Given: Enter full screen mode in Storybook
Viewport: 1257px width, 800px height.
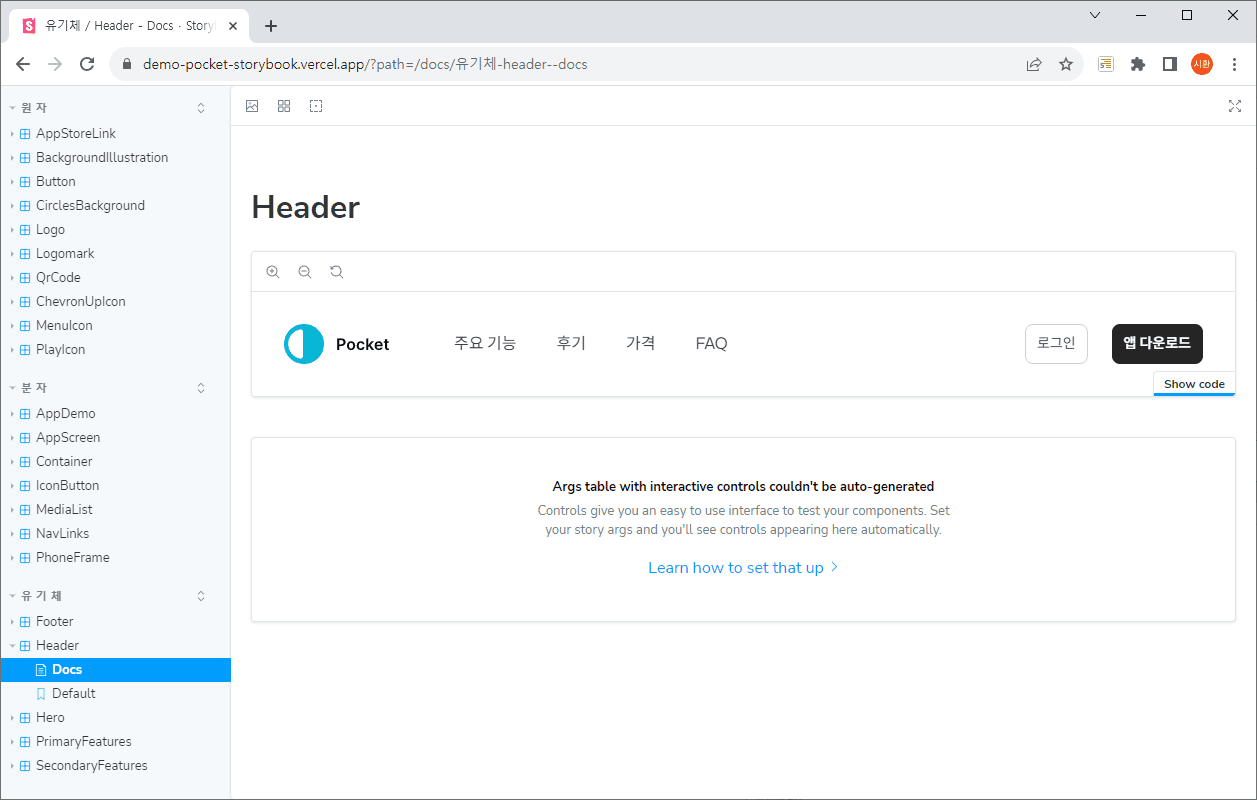Looking at the screenshot, I should coord(1234,106).
